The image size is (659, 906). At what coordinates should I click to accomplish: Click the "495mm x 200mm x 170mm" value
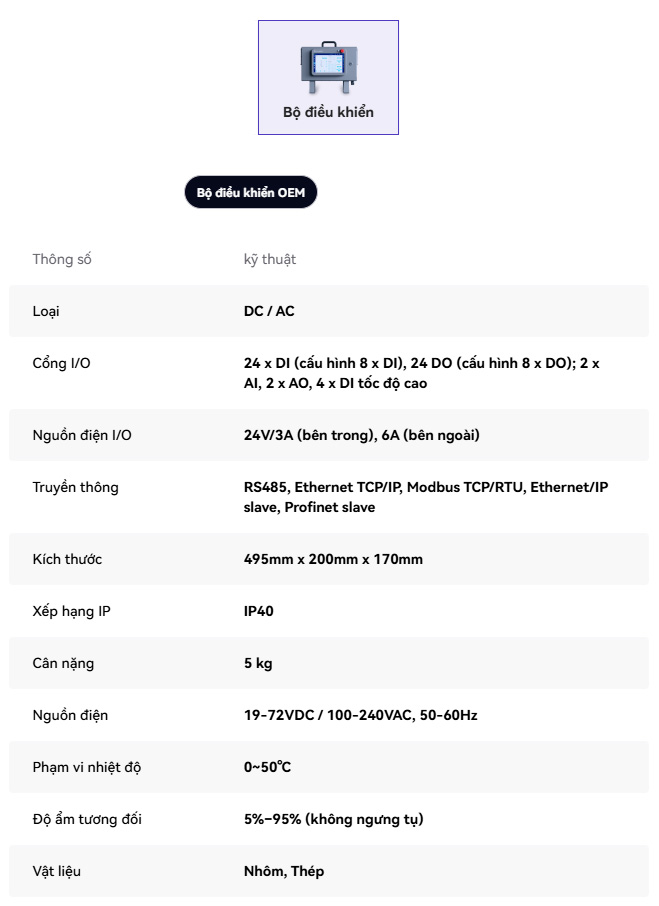(333, 559)
